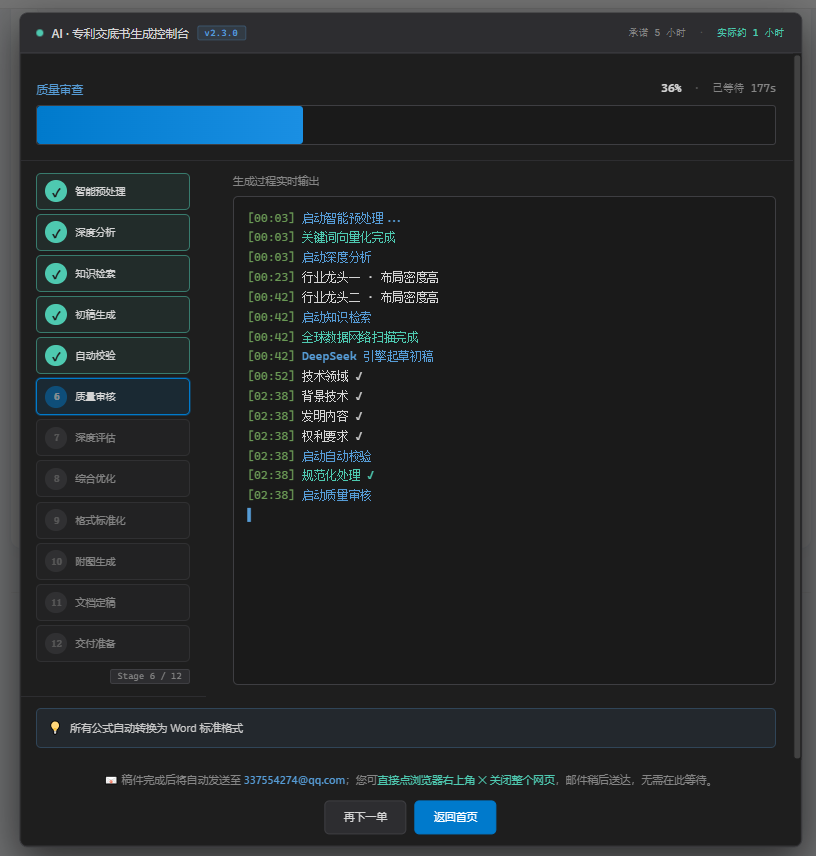The height and width of the screenshot is (856, 816).
Task: Click the 再下一单 button
Action: point(365,817)
